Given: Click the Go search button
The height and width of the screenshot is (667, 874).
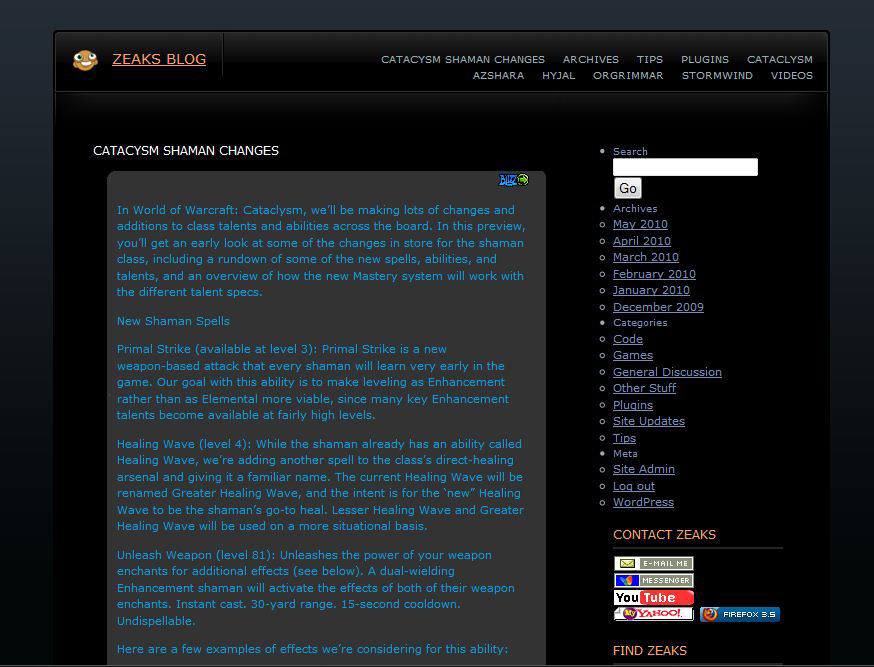Looking at the screenshot, I should pos(628,188).
